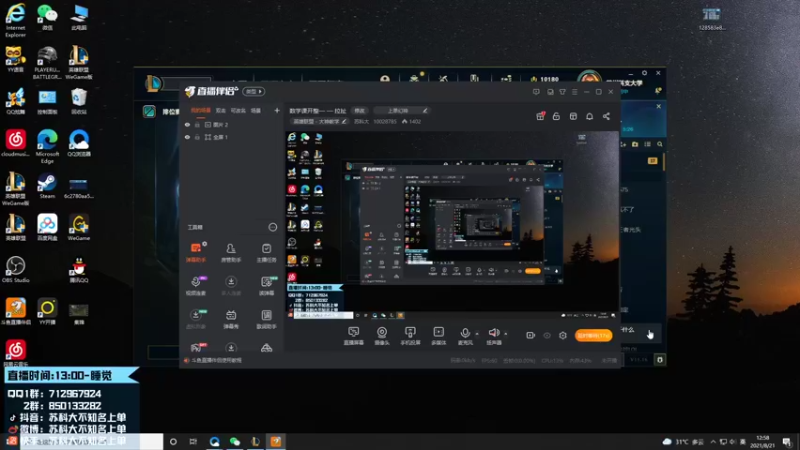The width and height of the screenshot is (800, 450).
Task: Open the 歌词助手 tool in the toolbox
Action: pos(266,319)
